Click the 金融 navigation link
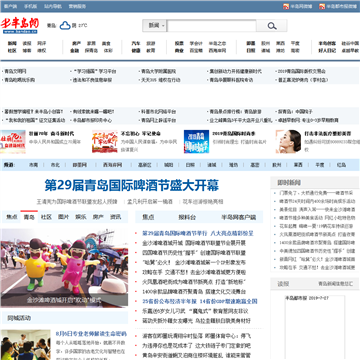 pos(75,51)
